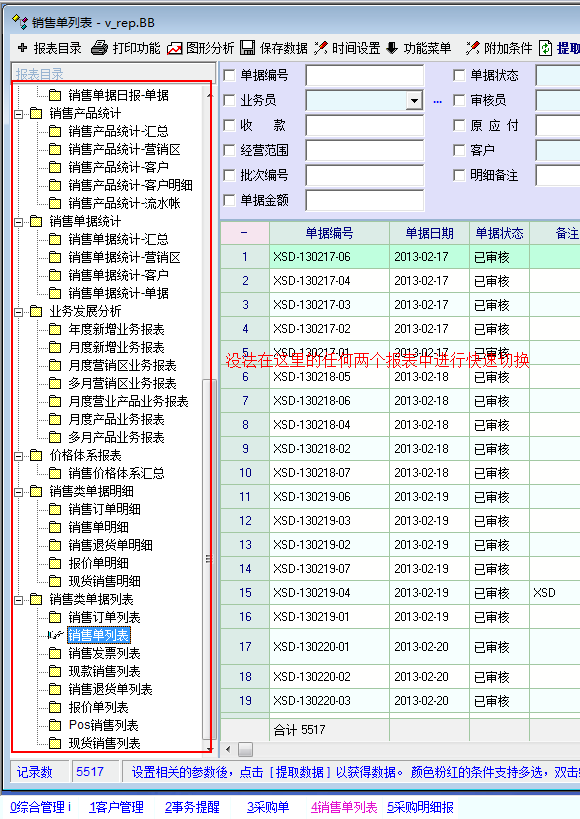Image resolution: width=580 pixels, height=819 pixels.
Task: Collapse the 销售单据统计 tree node
Action: [x=19, y=221]
